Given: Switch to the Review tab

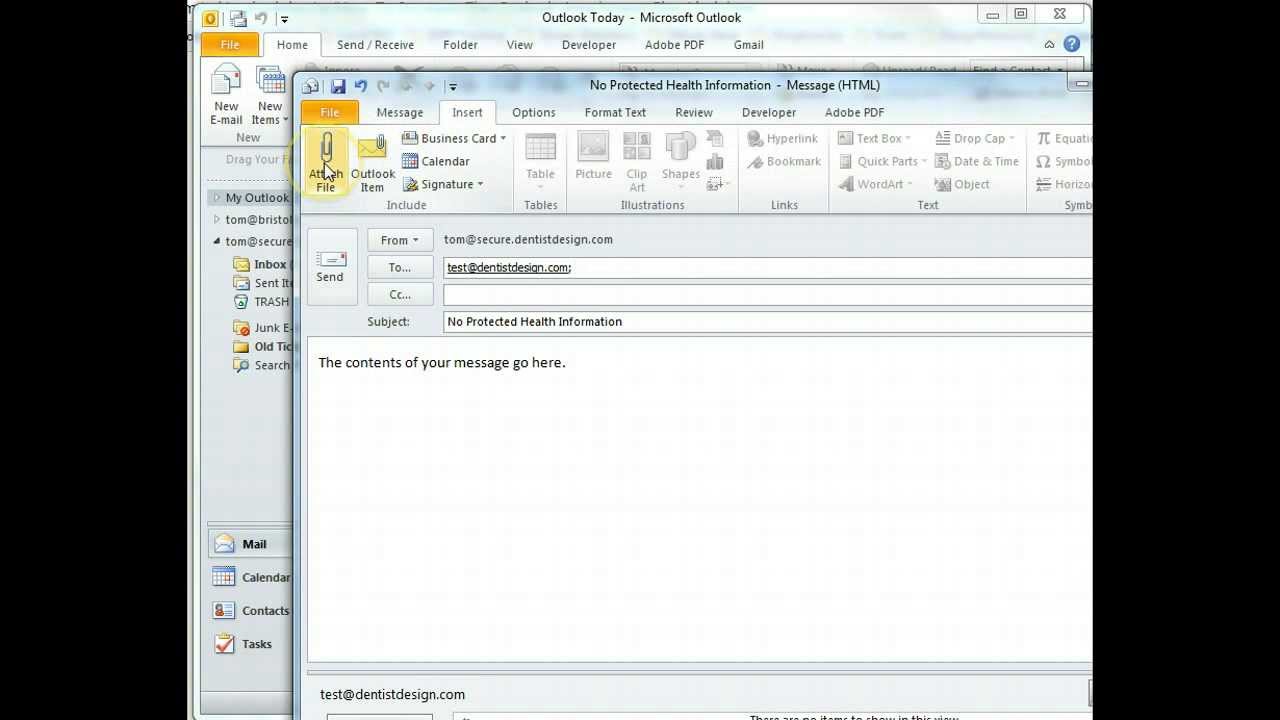Looking at the screenshot, I should click(x=693, y=112).
